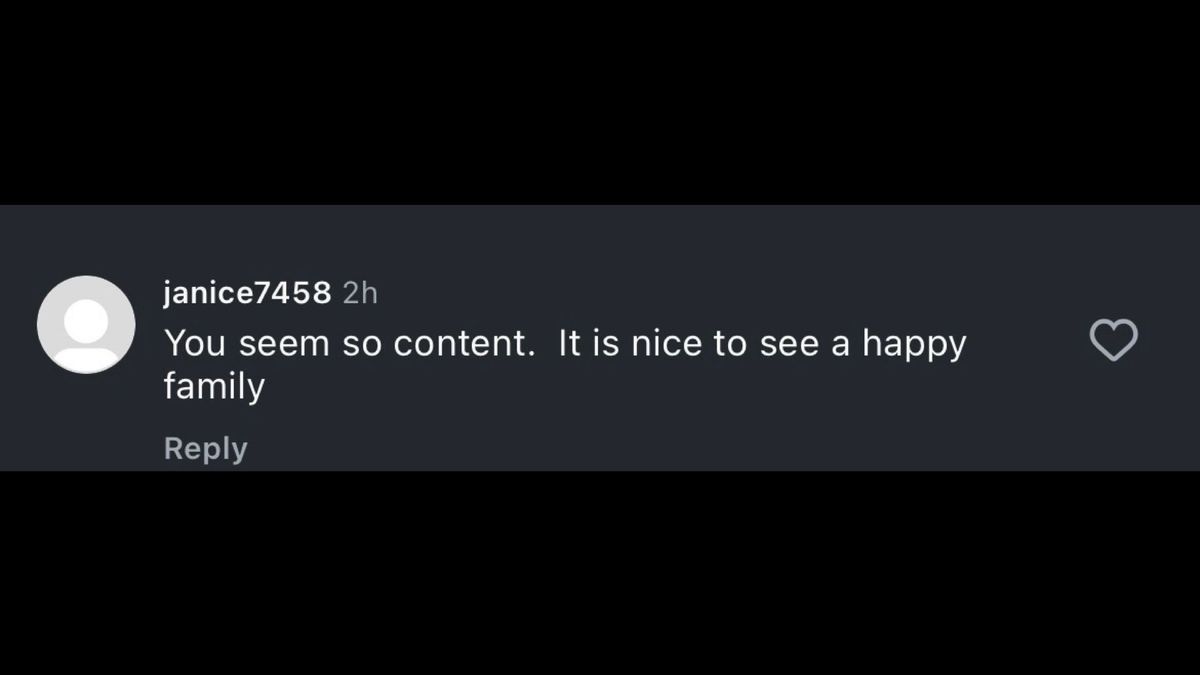1200x675 pixels.
Task: Click the gray person silhouette icon
Action: [86, 325]
